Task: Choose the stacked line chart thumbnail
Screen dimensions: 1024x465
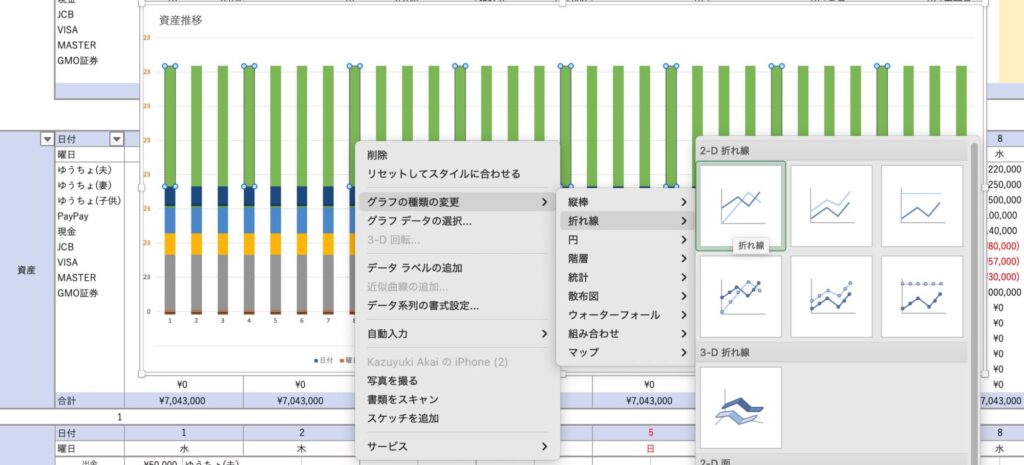Action: pos(831,204)
